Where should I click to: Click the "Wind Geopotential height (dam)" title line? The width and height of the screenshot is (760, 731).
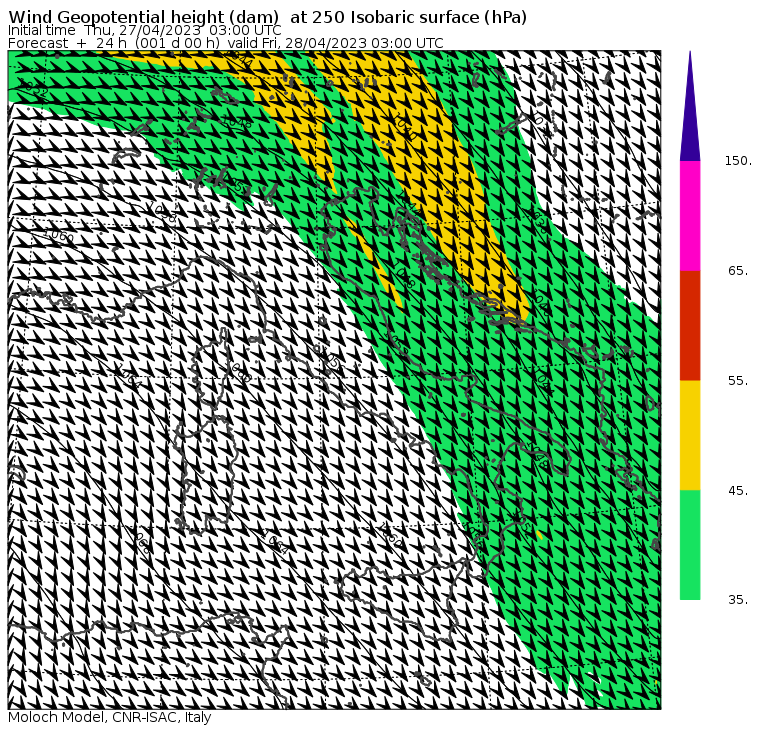[268, 17]
